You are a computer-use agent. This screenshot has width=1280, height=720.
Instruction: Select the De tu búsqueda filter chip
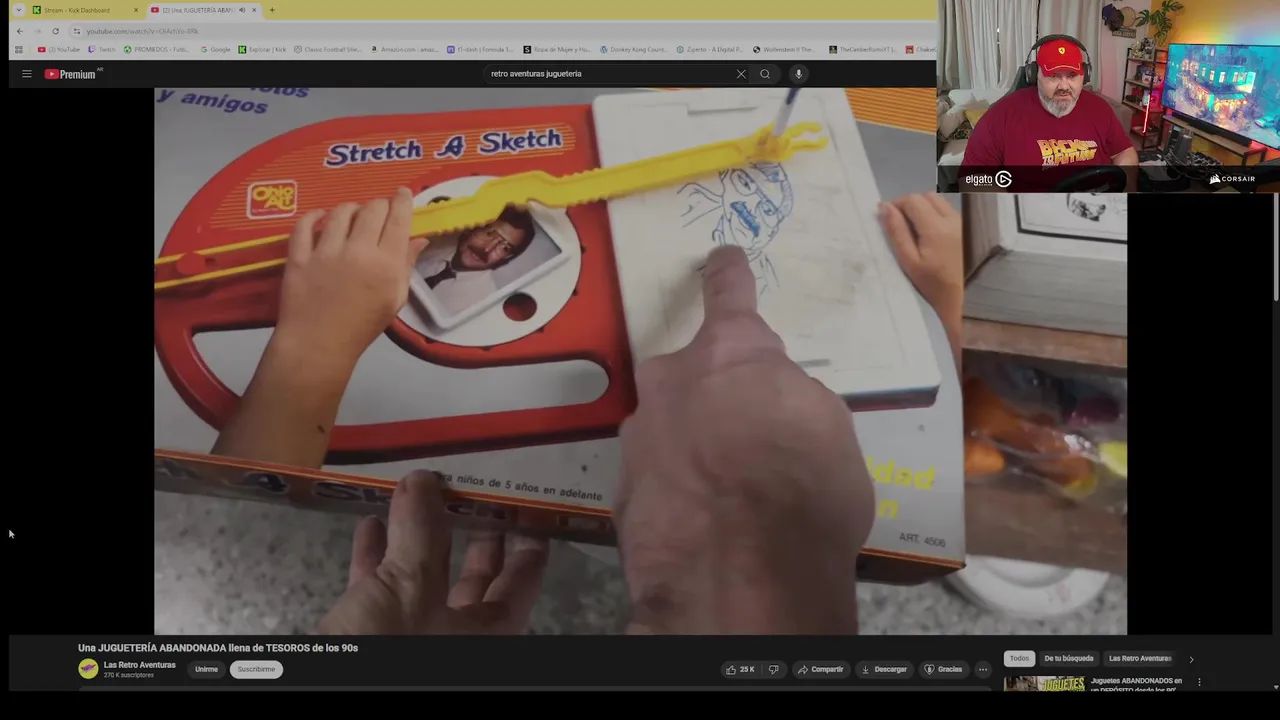click(x=1069, y=658)
